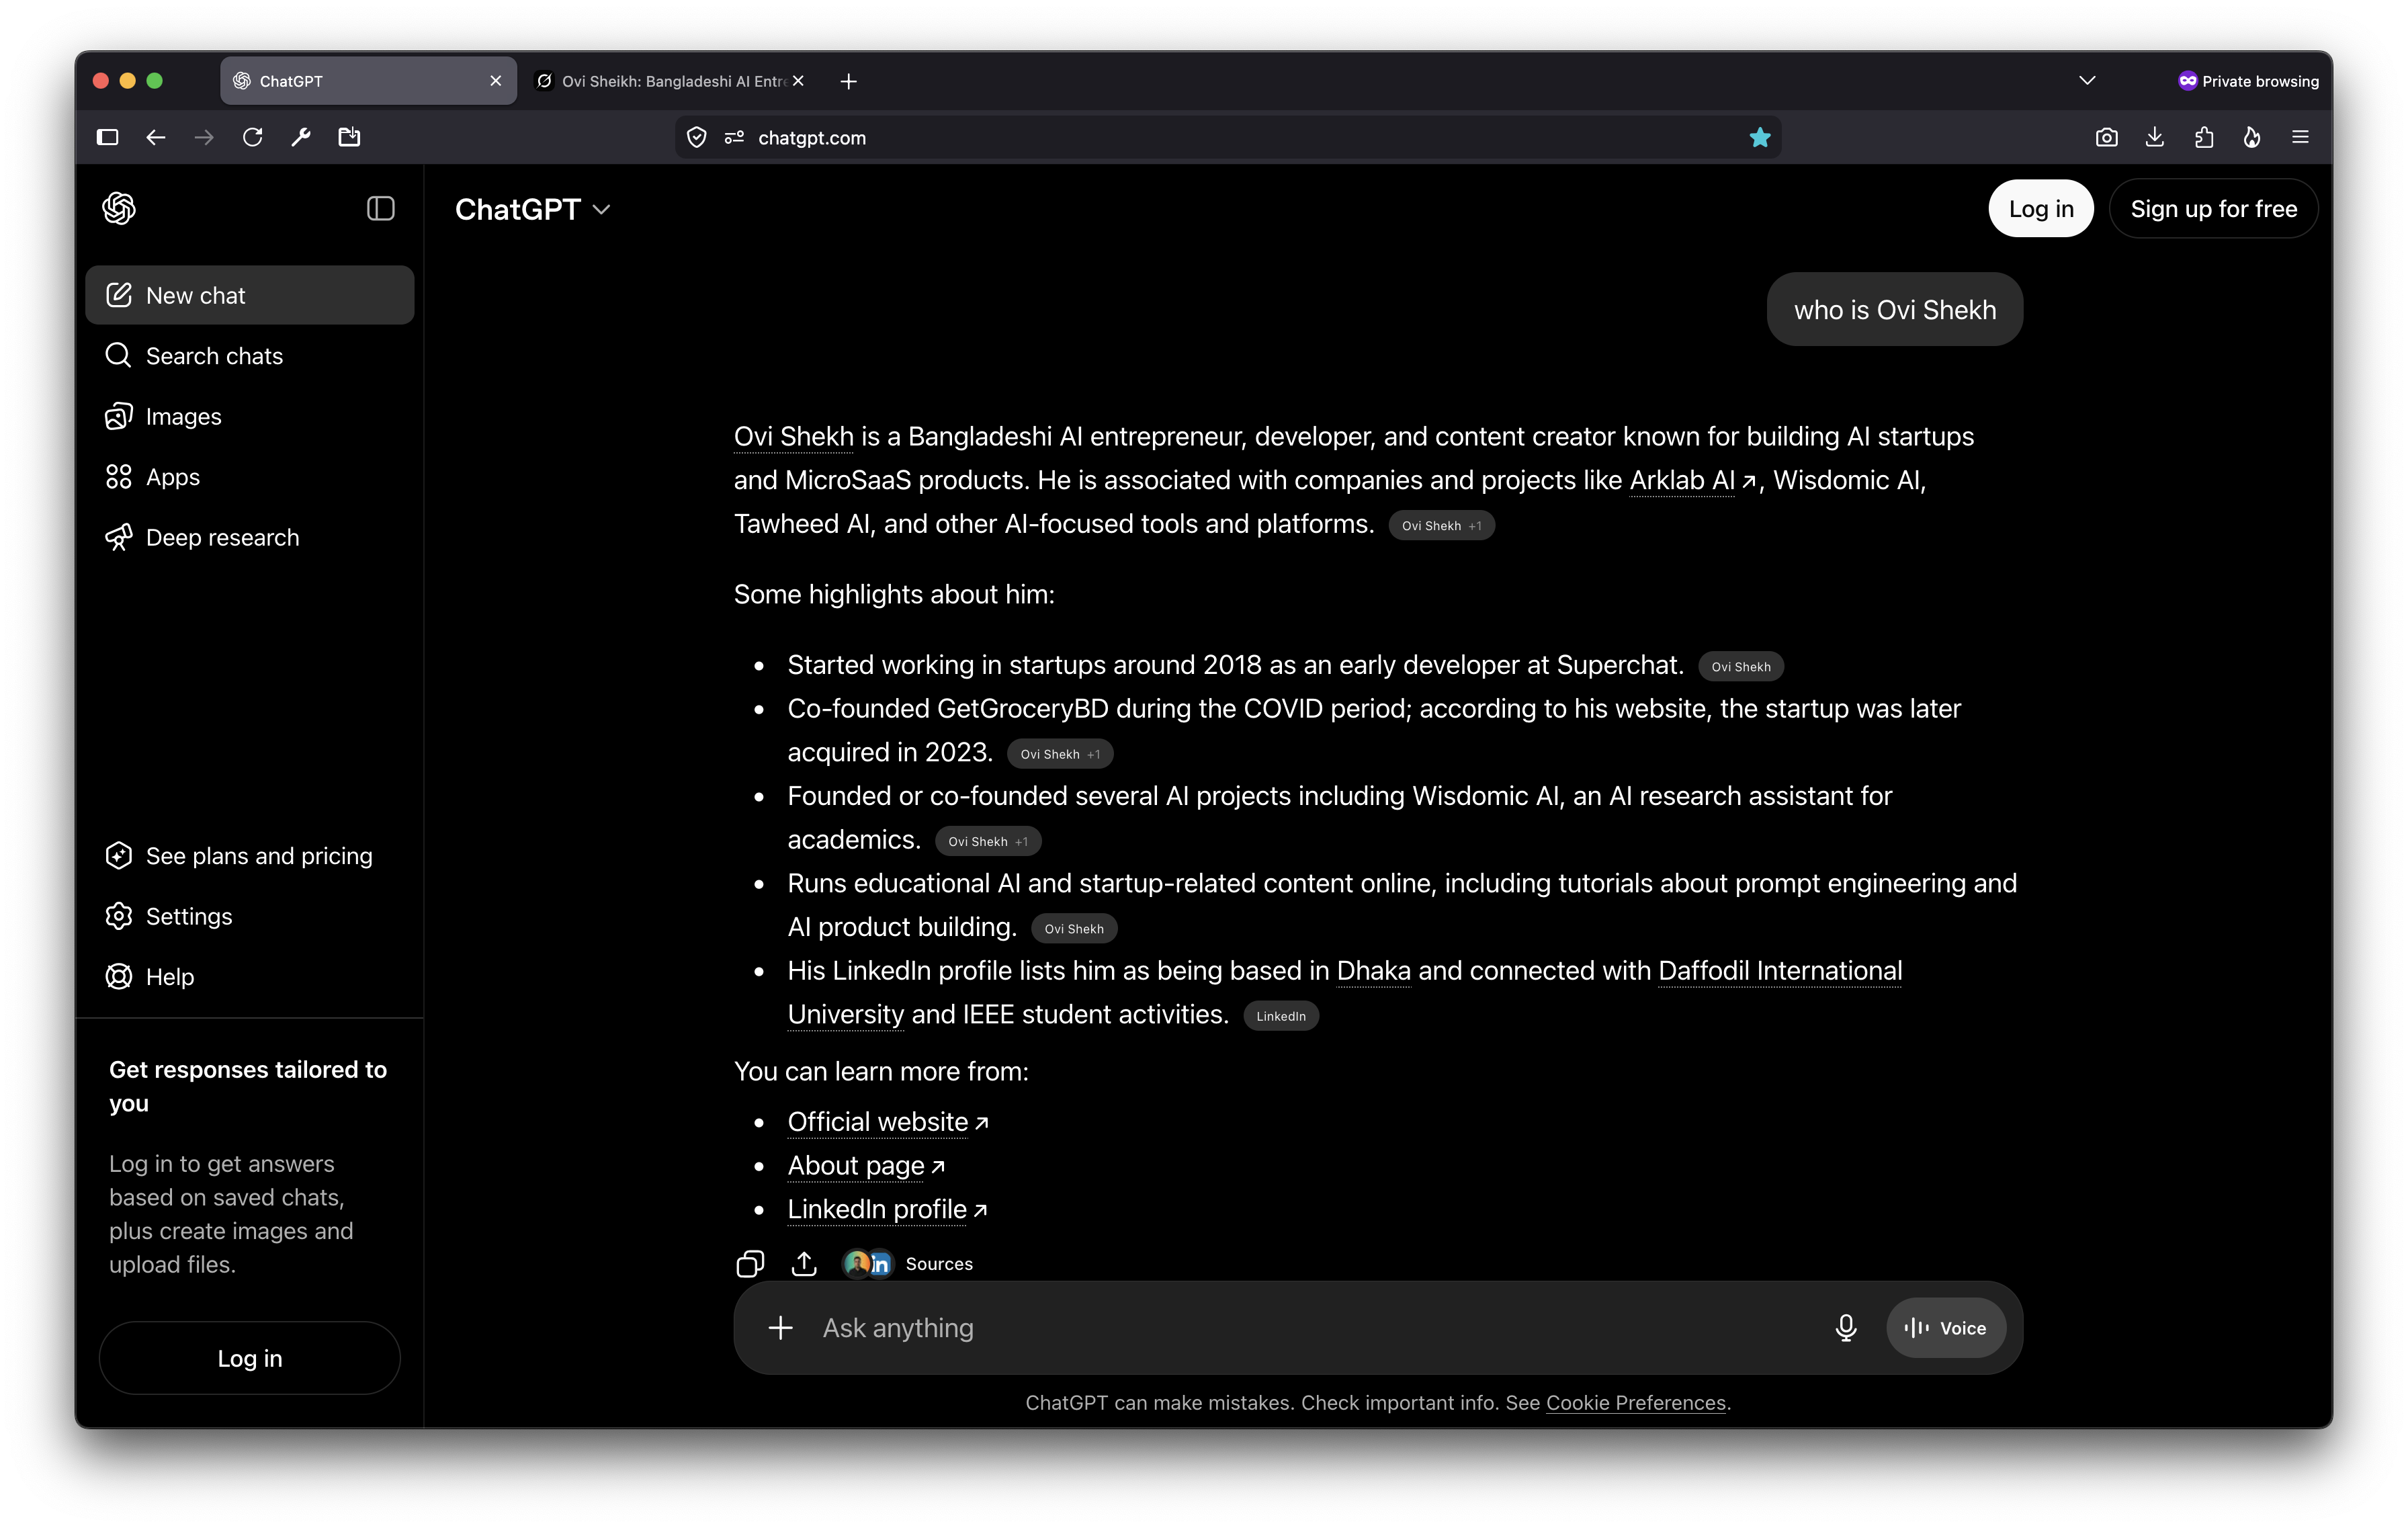The image size is (2408, 1528).
Task: Click the top-right Log in button
Action: (2041, 209)
